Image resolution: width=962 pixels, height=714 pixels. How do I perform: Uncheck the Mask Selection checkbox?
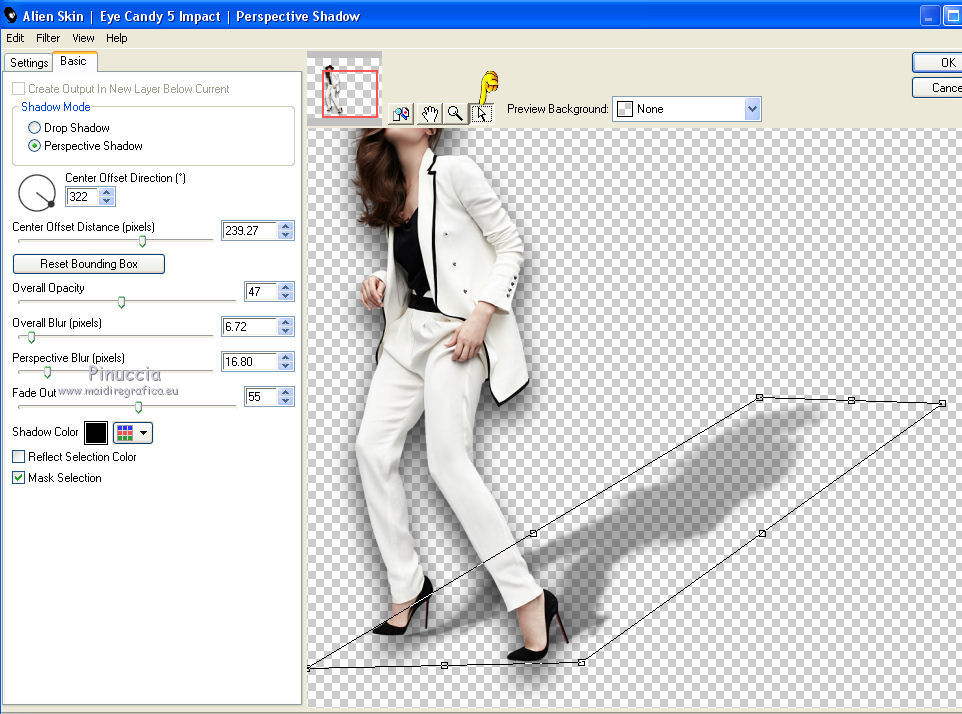pos(19,478)
